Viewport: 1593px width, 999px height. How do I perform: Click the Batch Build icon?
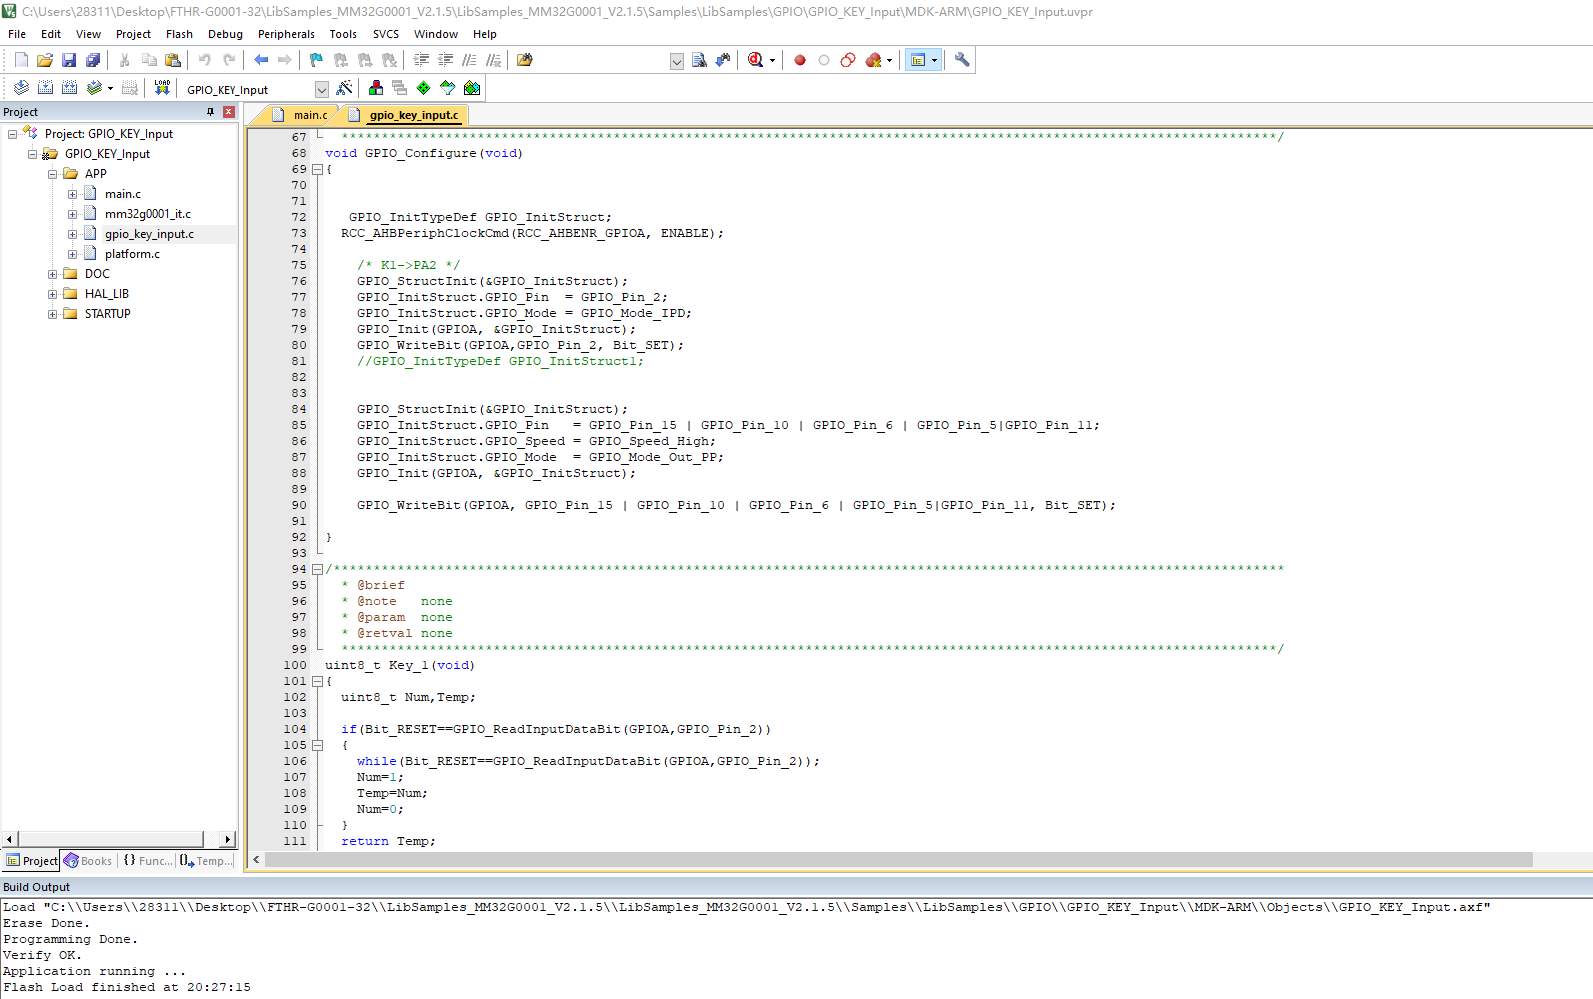coord(94,88)
